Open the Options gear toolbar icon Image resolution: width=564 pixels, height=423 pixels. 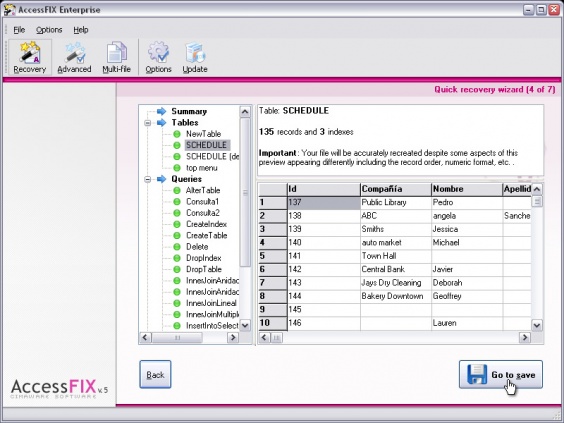(158, 58)
